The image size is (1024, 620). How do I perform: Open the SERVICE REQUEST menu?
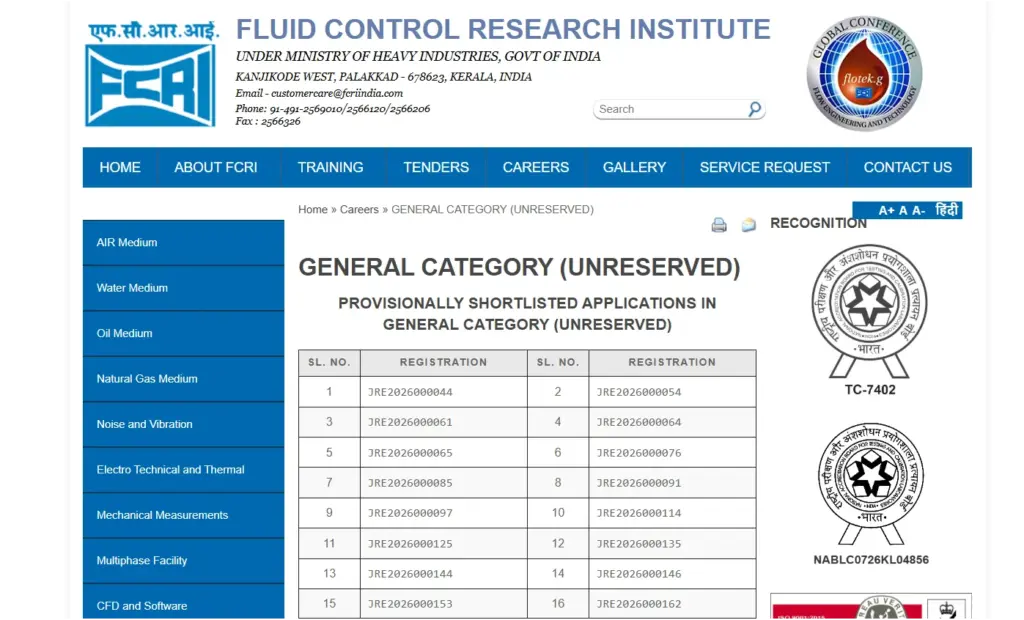765,167
